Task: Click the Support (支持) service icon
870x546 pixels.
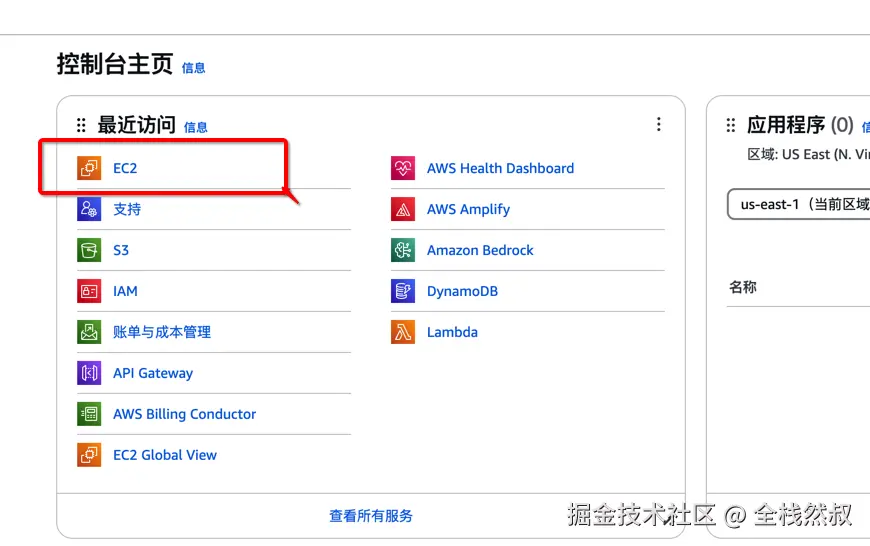Action: click(x=89, y=209)
